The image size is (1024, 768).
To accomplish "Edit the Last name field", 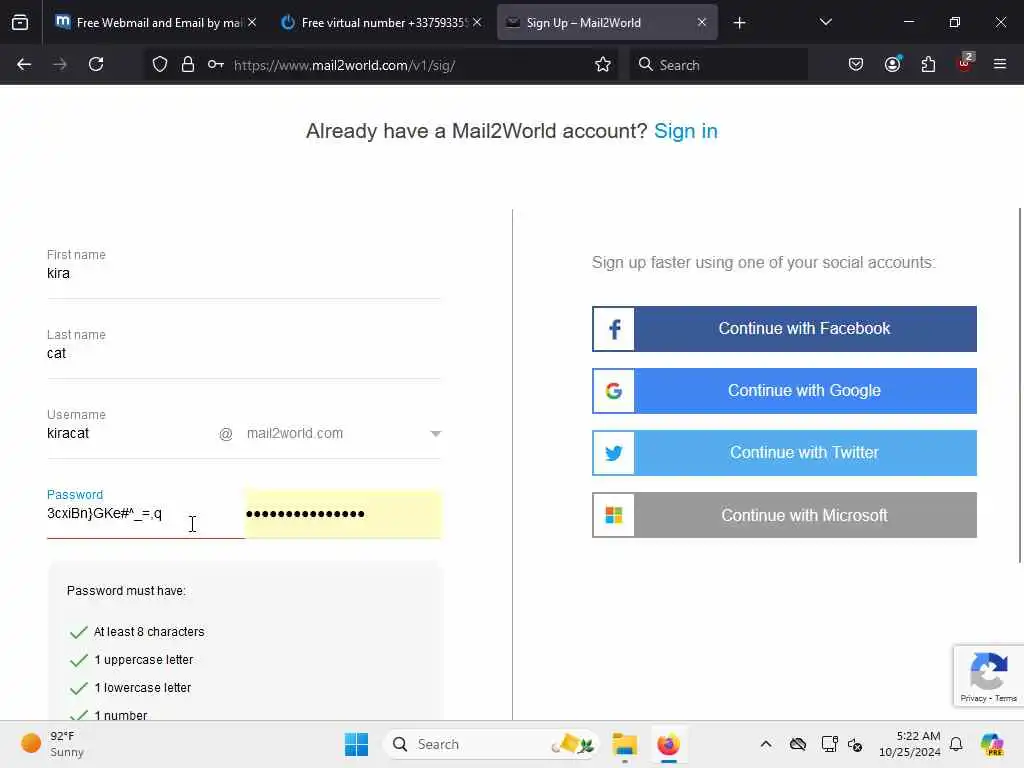I will [x=244, y=353].
